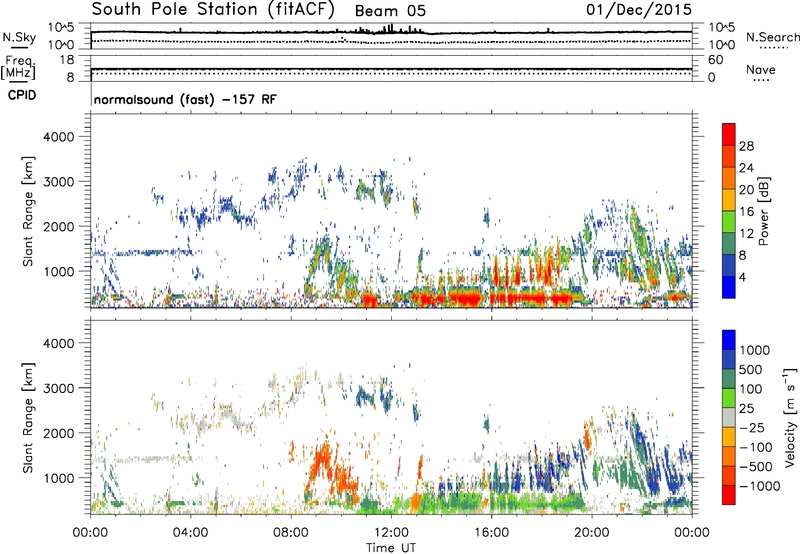Screen dimensions: 800x554
Task: Click the 'Velocity [m s-1]' color bar label
Action: (x=790, y=418)
